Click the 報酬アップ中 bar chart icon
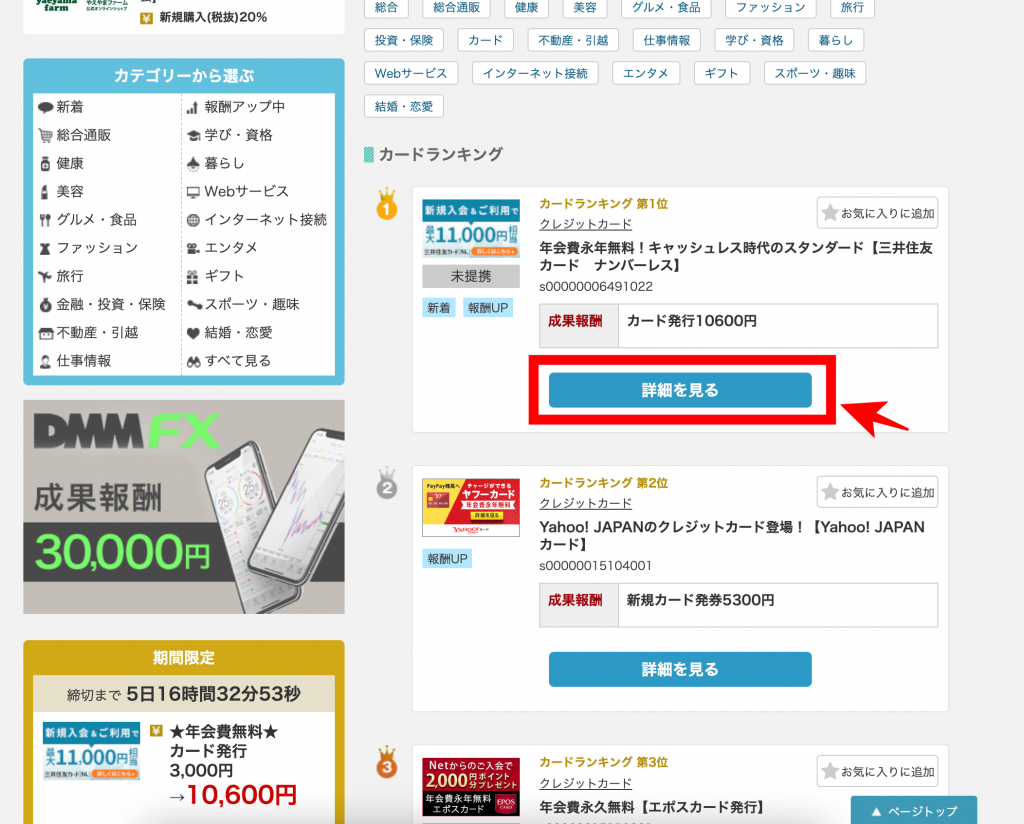Screen dimensions: 1024x824 point(194,107)
